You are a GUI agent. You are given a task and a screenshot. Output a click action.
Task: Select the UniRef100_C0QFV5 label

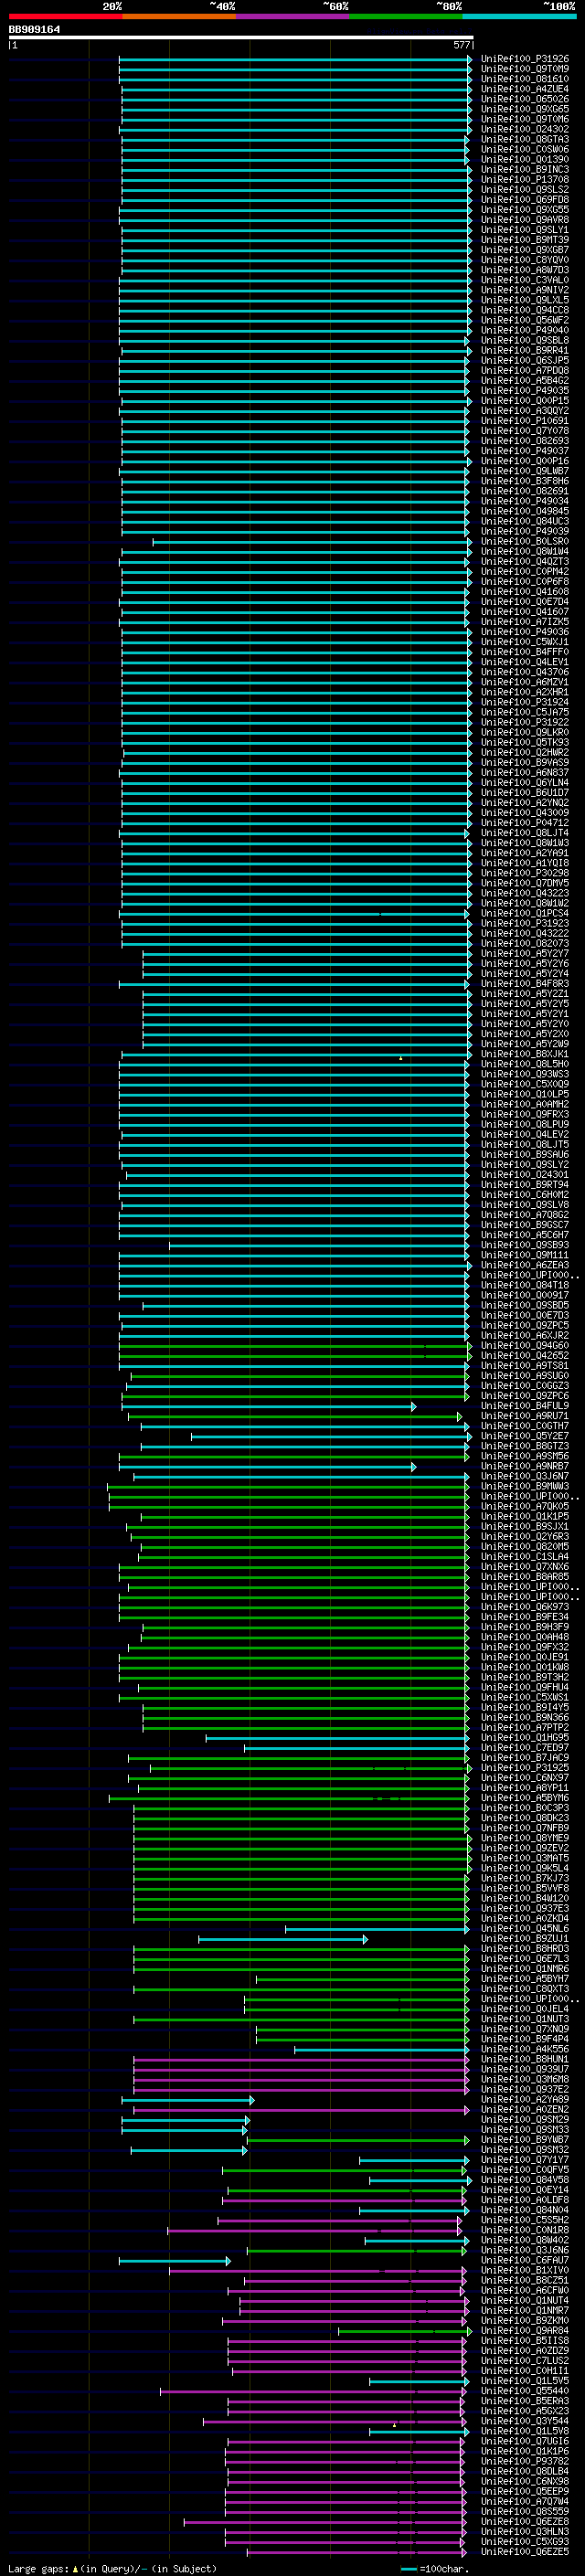525,2169
